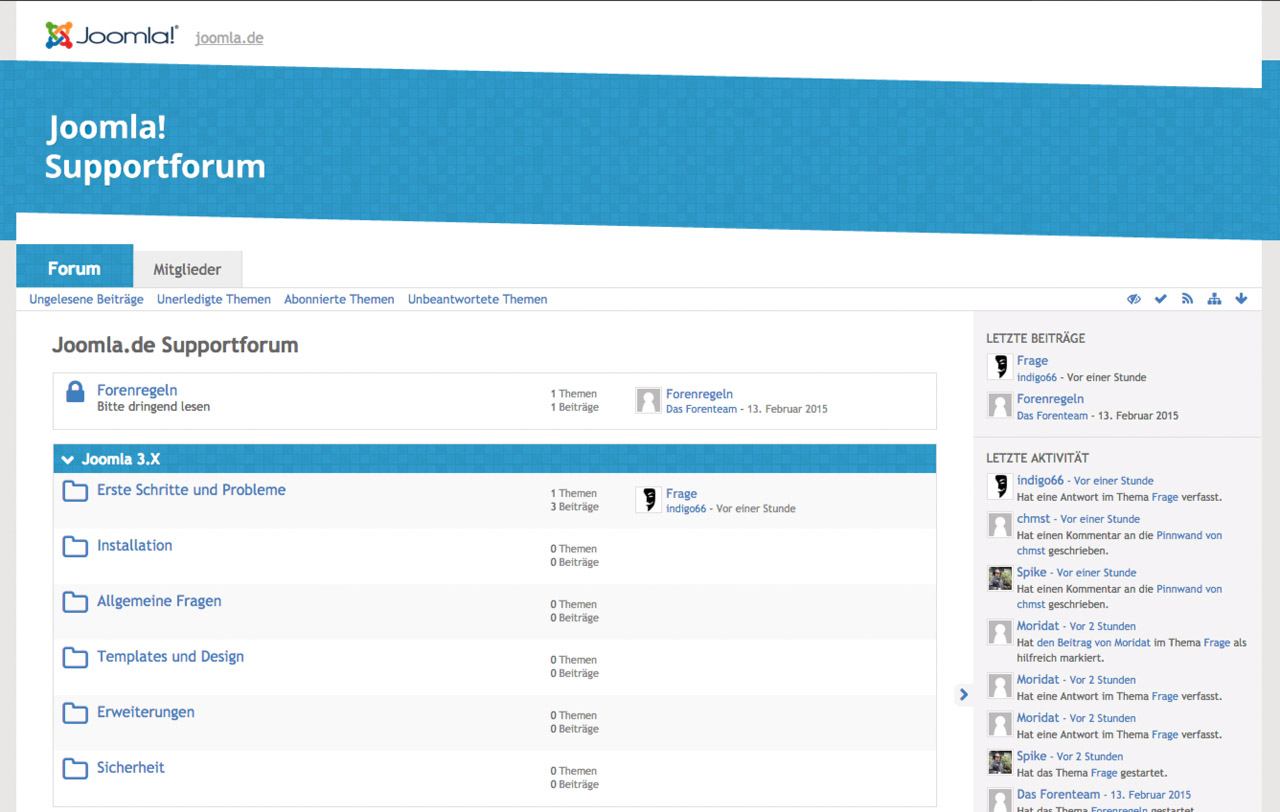
Task: Open chmst profile name in activity list
Action: point(1034,519)
